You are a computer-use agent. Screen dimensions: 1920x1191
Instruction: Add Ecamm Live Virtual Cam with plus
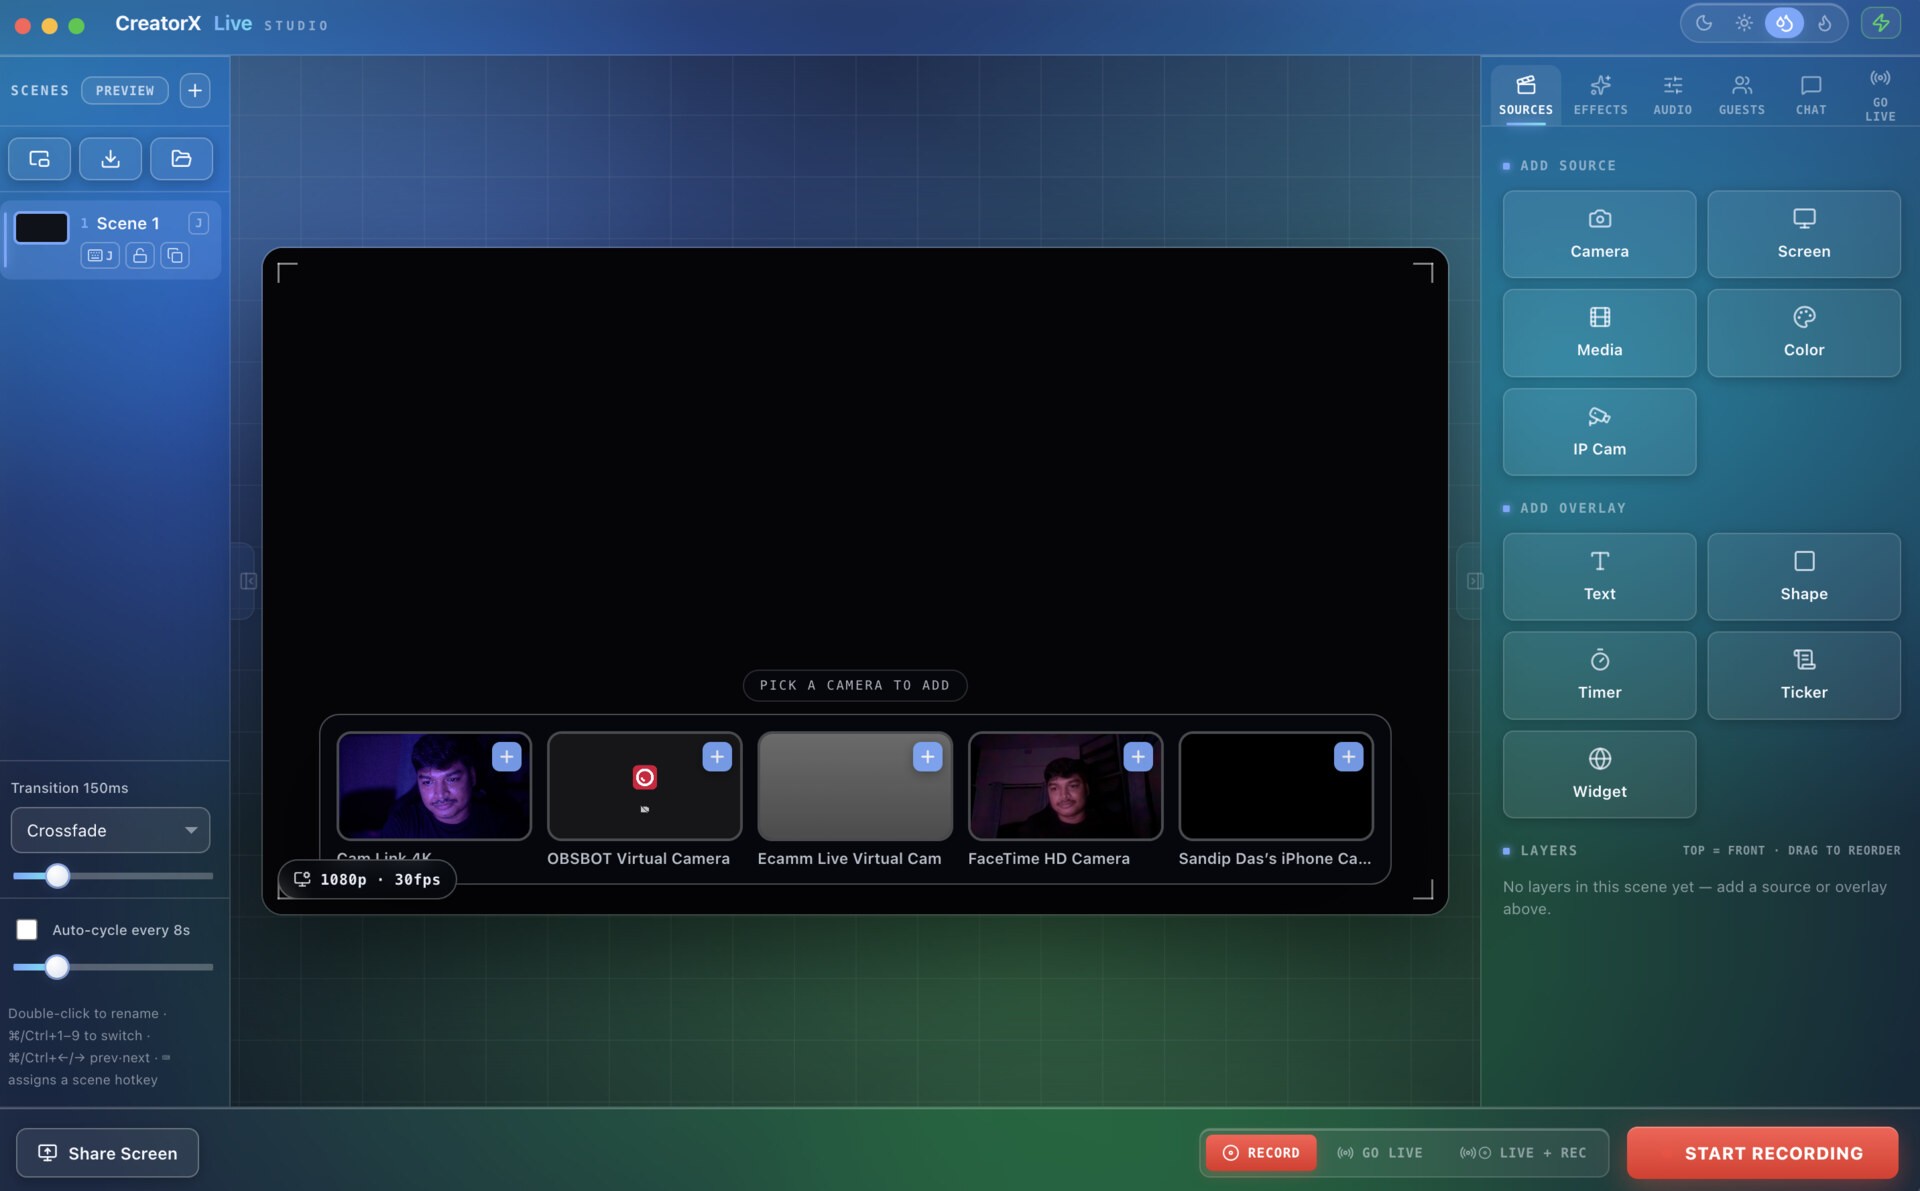[927, 757]
